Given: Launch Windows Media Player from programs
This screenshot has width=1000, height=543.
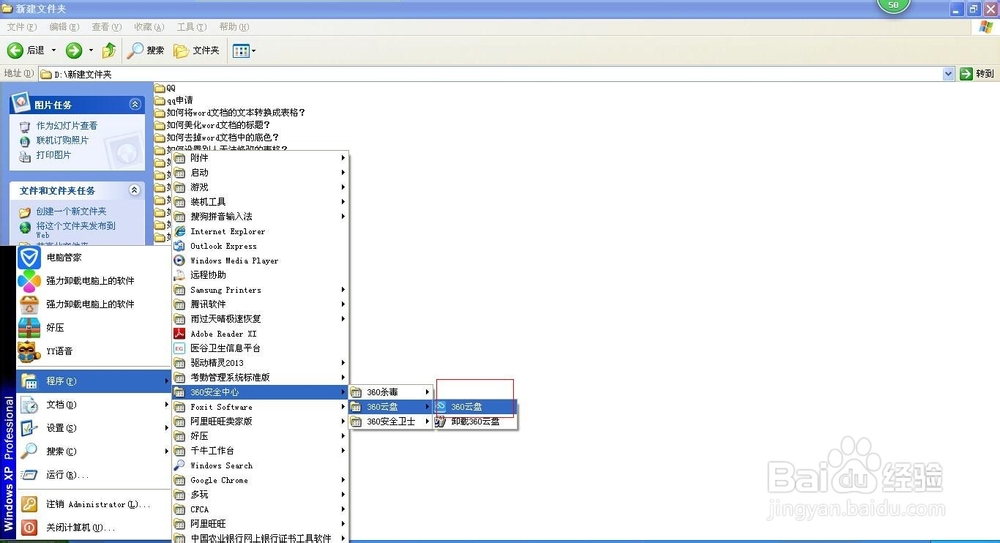Looking at the screenshot, I should (260, 260).
